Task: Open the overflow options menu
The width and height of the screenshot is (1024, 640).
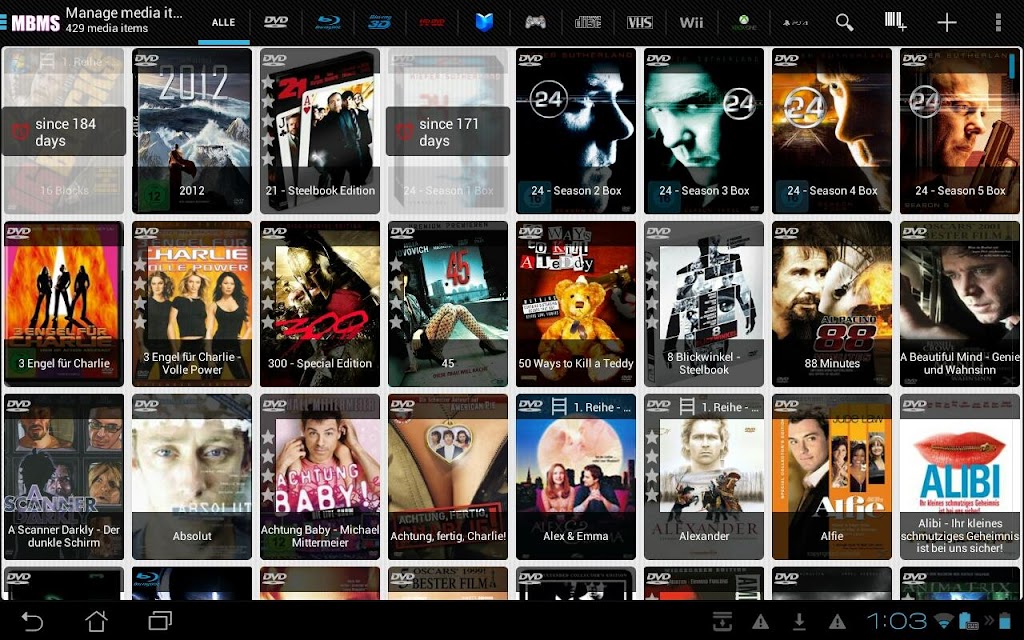Action: click(x=998, y=22)
